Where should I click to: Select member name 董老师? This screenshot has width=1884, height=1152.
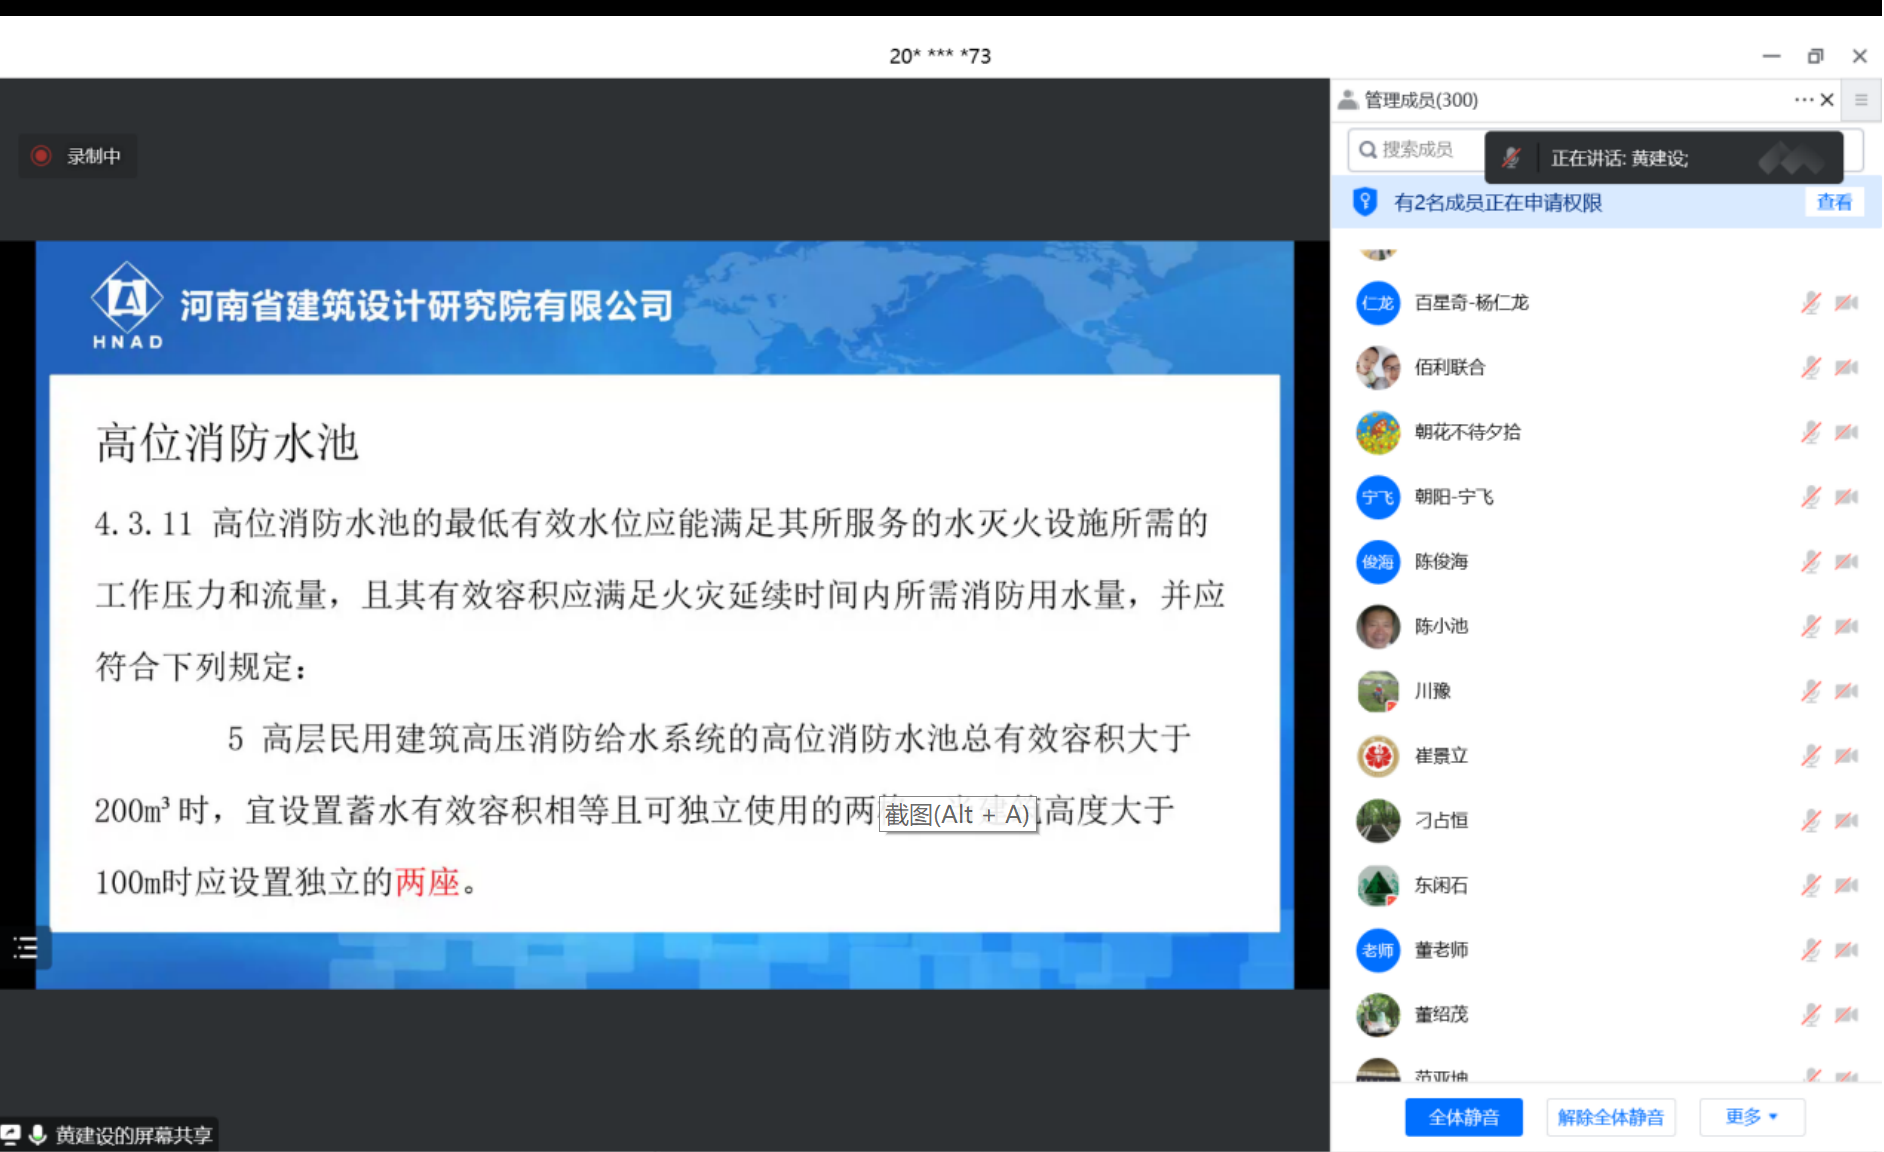(x=1441, y=950)
